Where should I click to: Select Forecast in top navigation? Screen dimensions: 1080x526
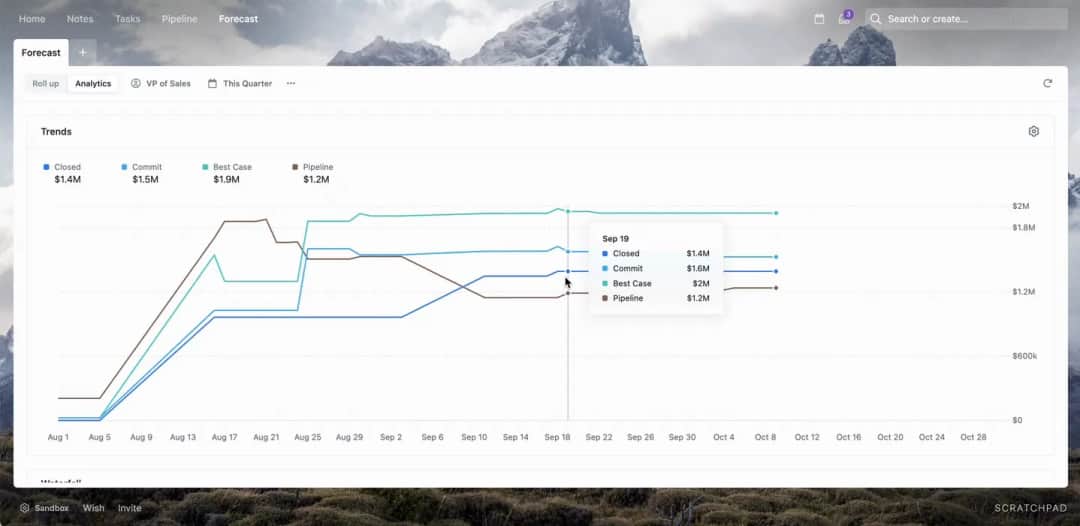click(x=238, y=19)
